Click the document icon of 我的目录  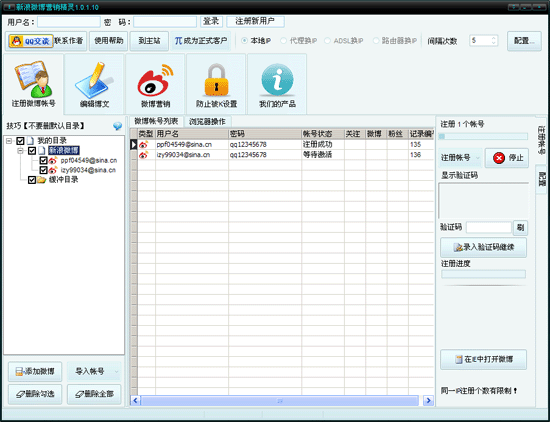click(30, 141)
